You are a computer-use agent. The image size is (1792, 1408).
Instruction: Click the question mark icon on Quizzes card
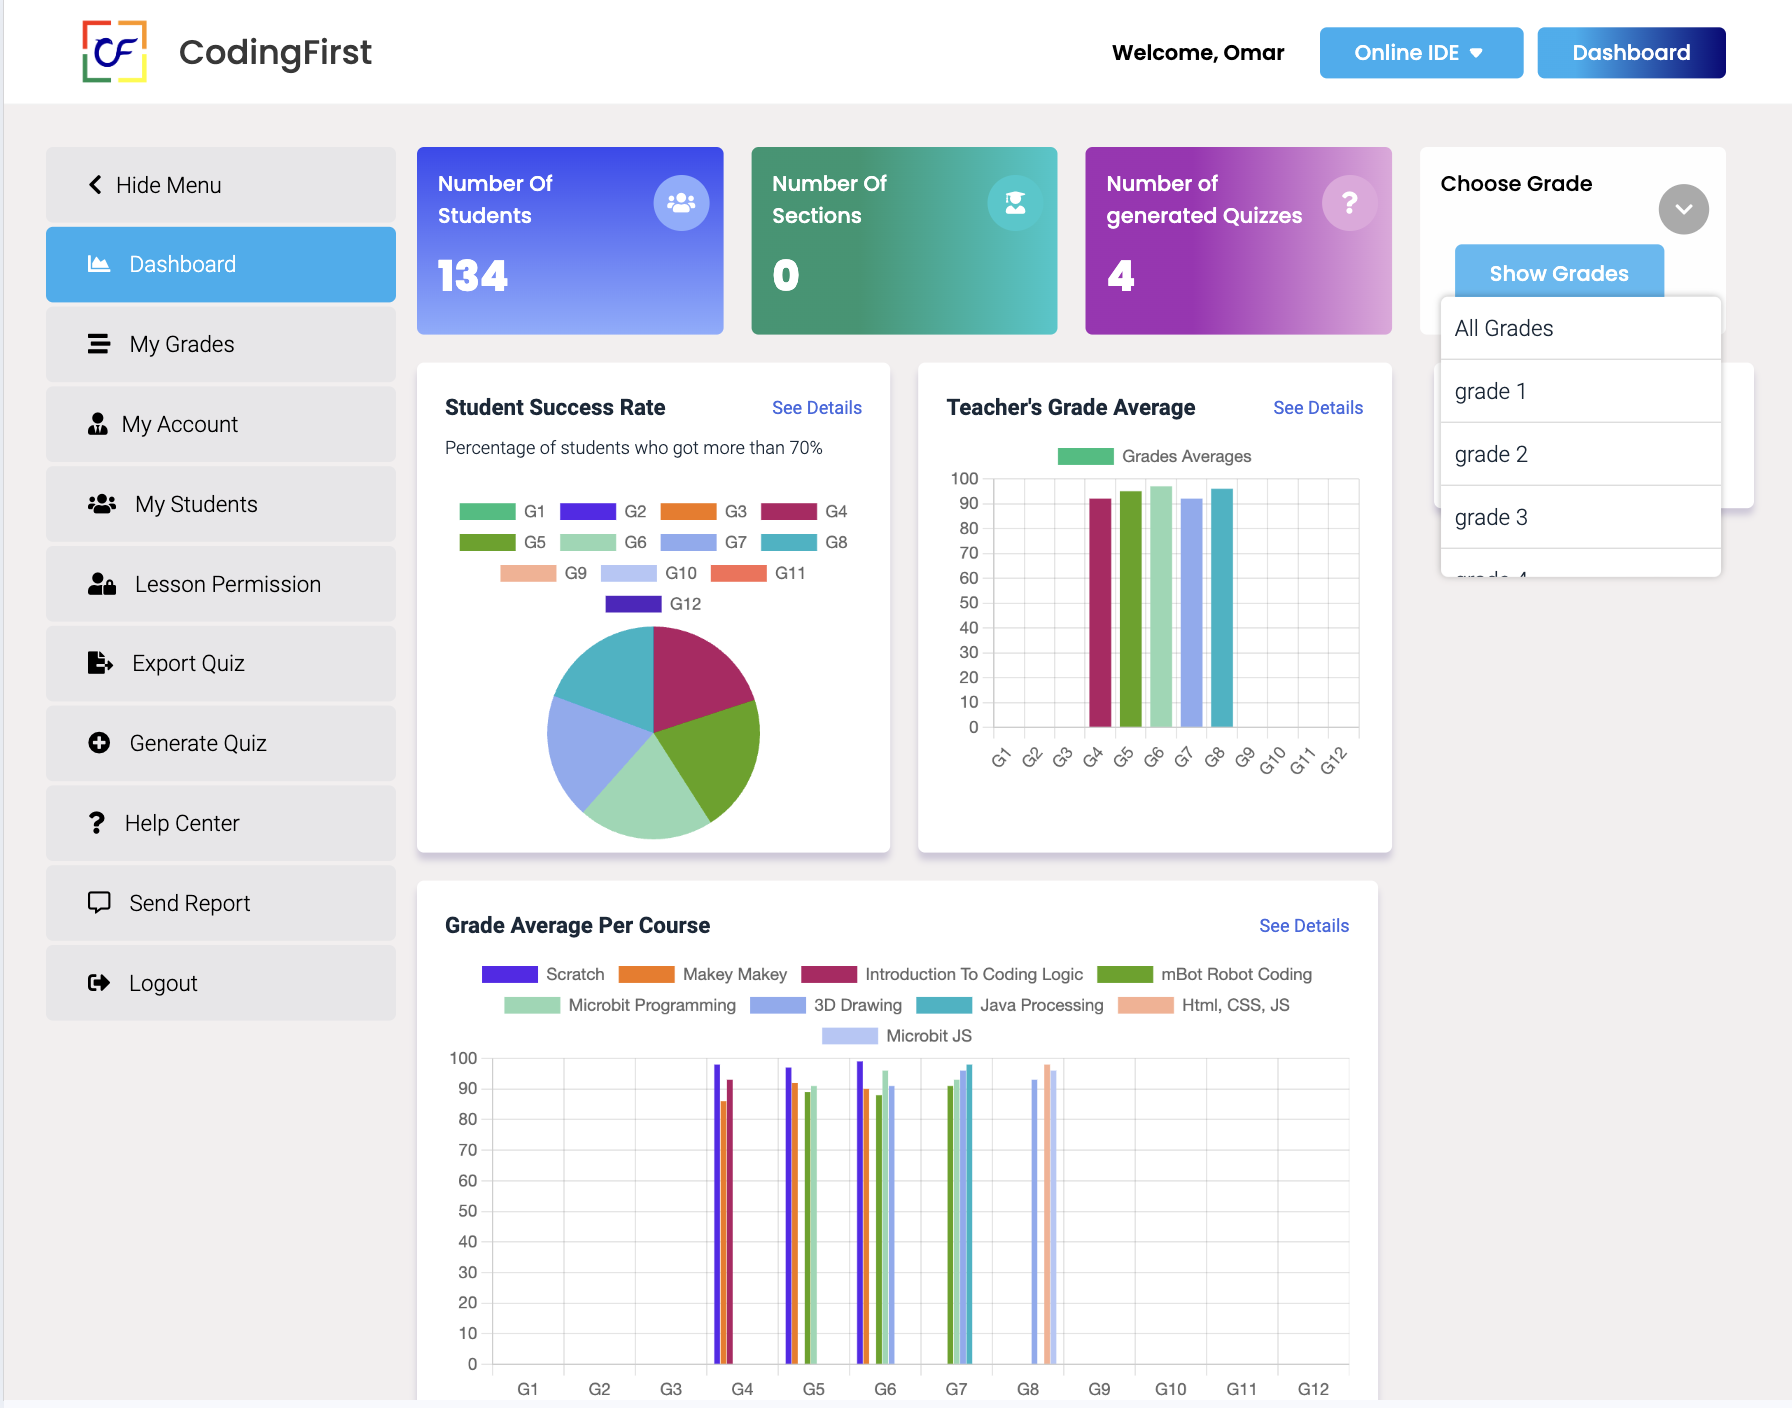1349,203
